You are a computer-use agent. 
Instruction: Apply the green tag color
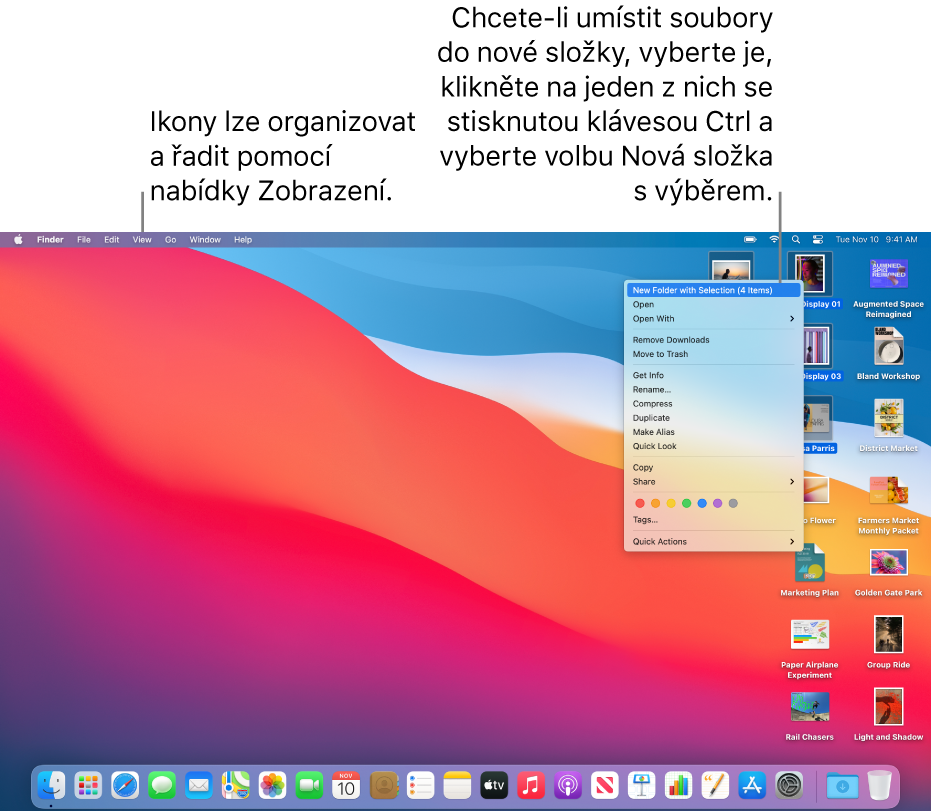[686, 503]
